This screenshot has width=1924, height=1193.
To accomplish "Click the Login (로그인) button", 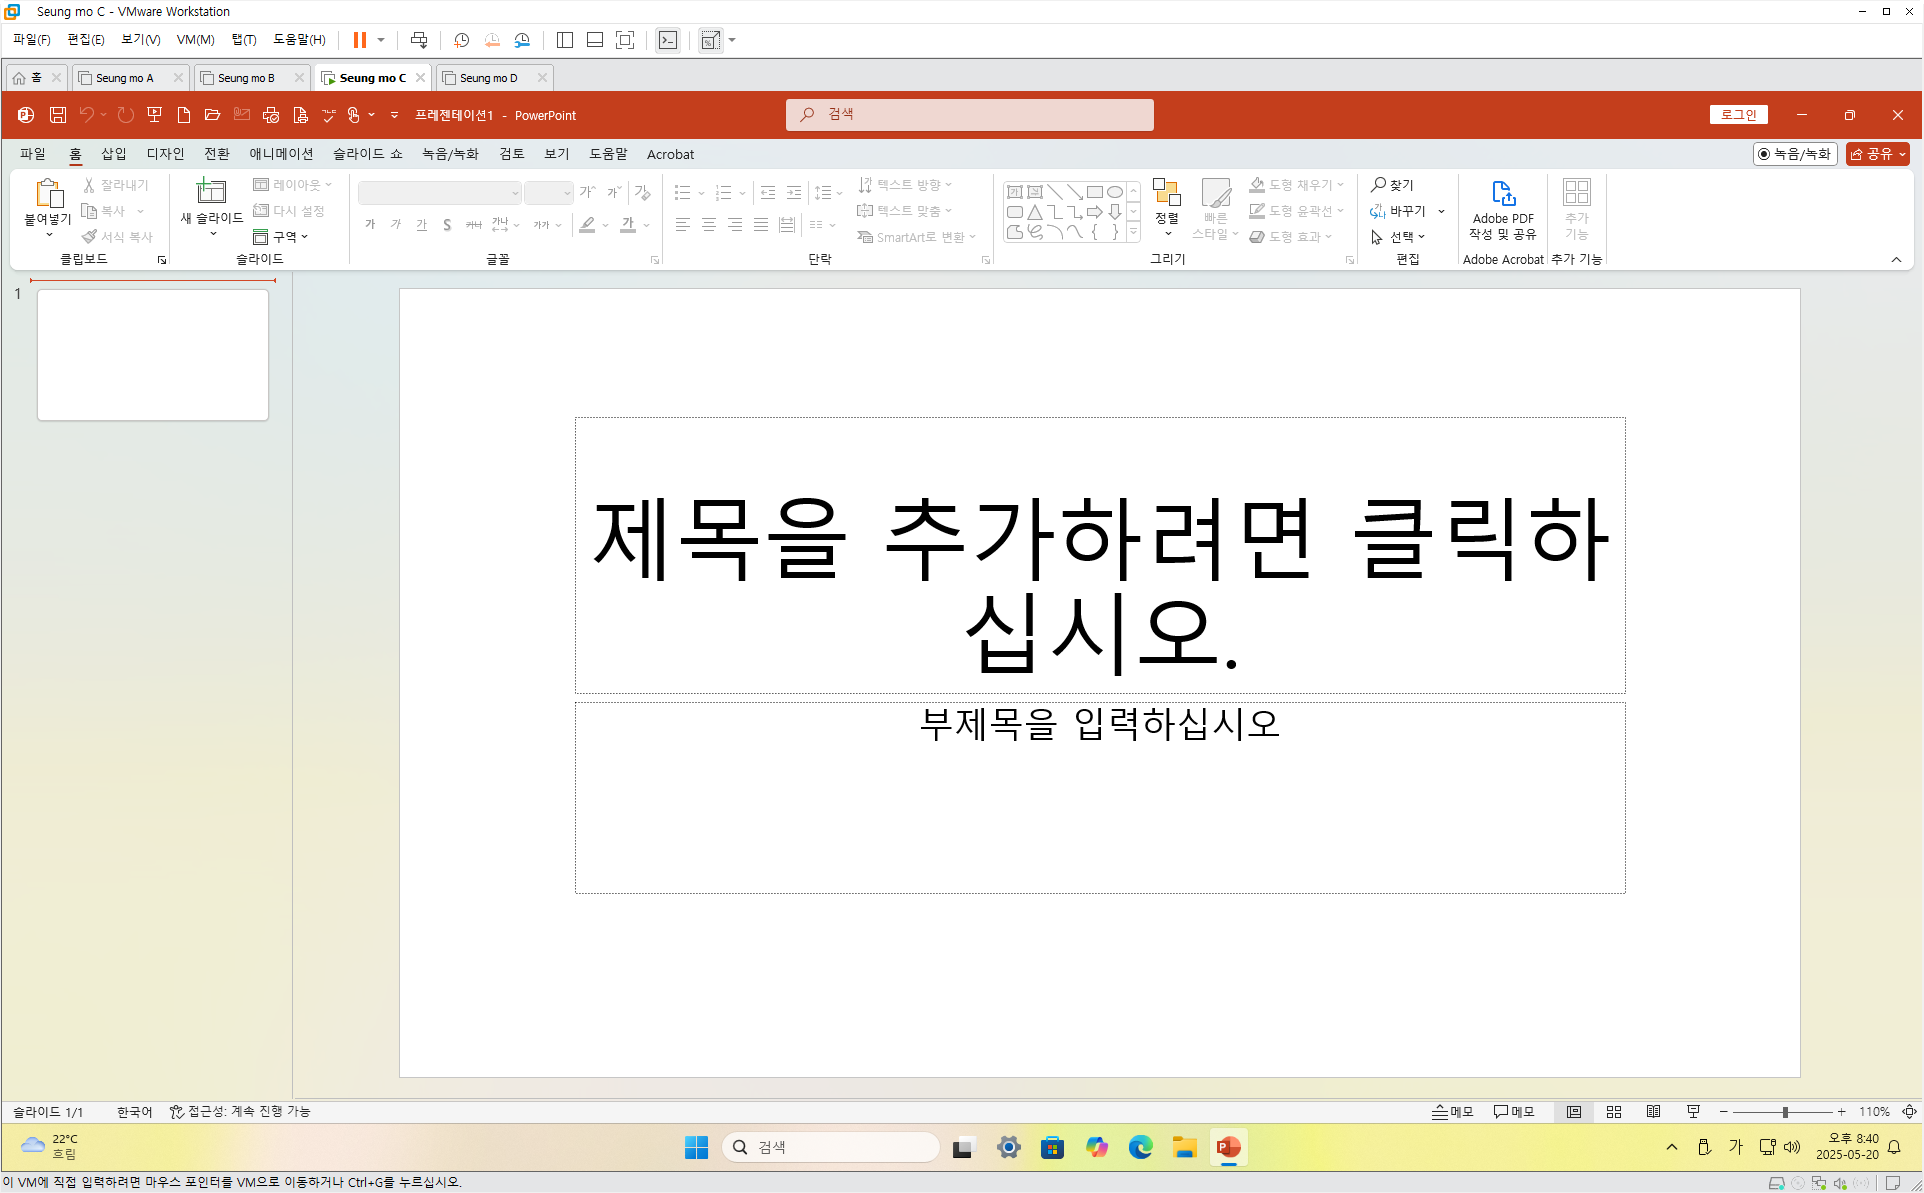I will click(1738, 115).
